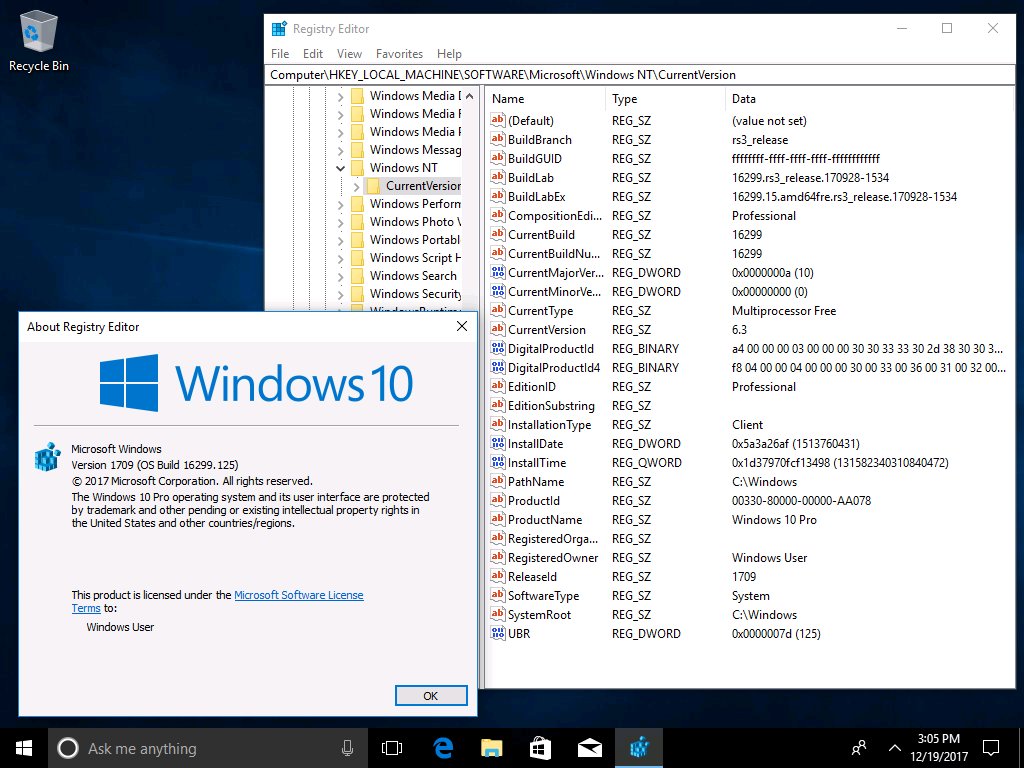
Task: Open the Windows Start menu
Action: 24,748
